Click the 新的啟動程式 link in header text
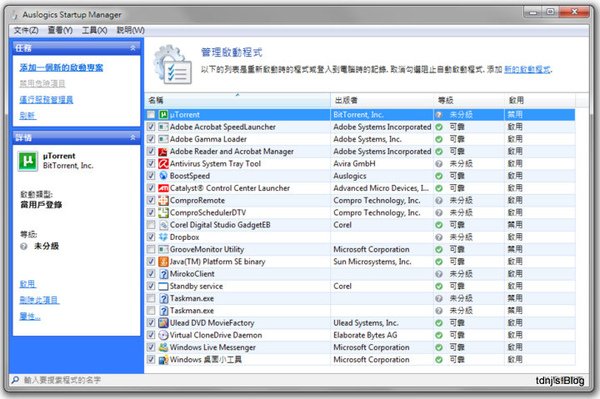Screen dimensions: 600x399 tap(527, 70)
